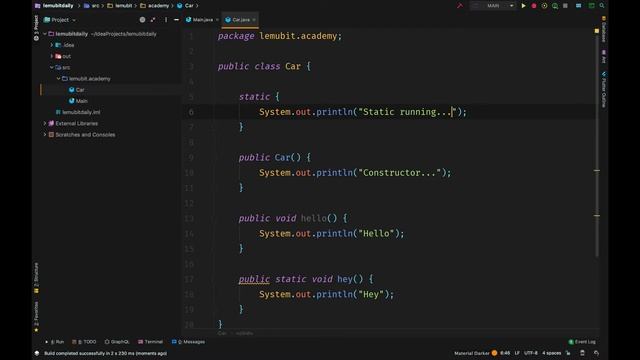Expand External Libraries node
640x360 pixels.
point(45,123)
